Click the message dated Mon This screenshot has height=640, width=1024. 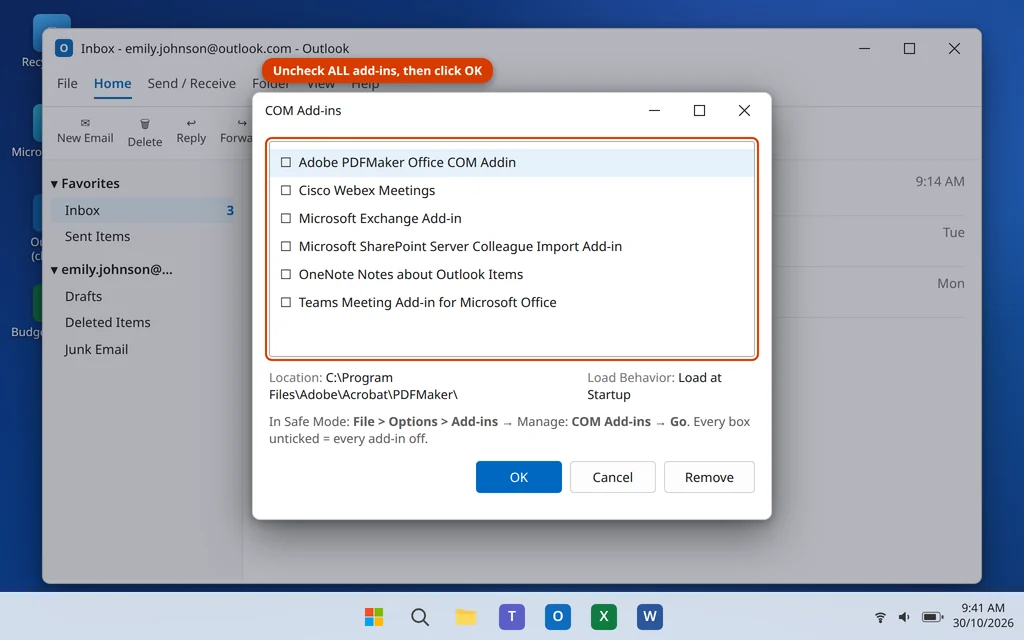951,283
